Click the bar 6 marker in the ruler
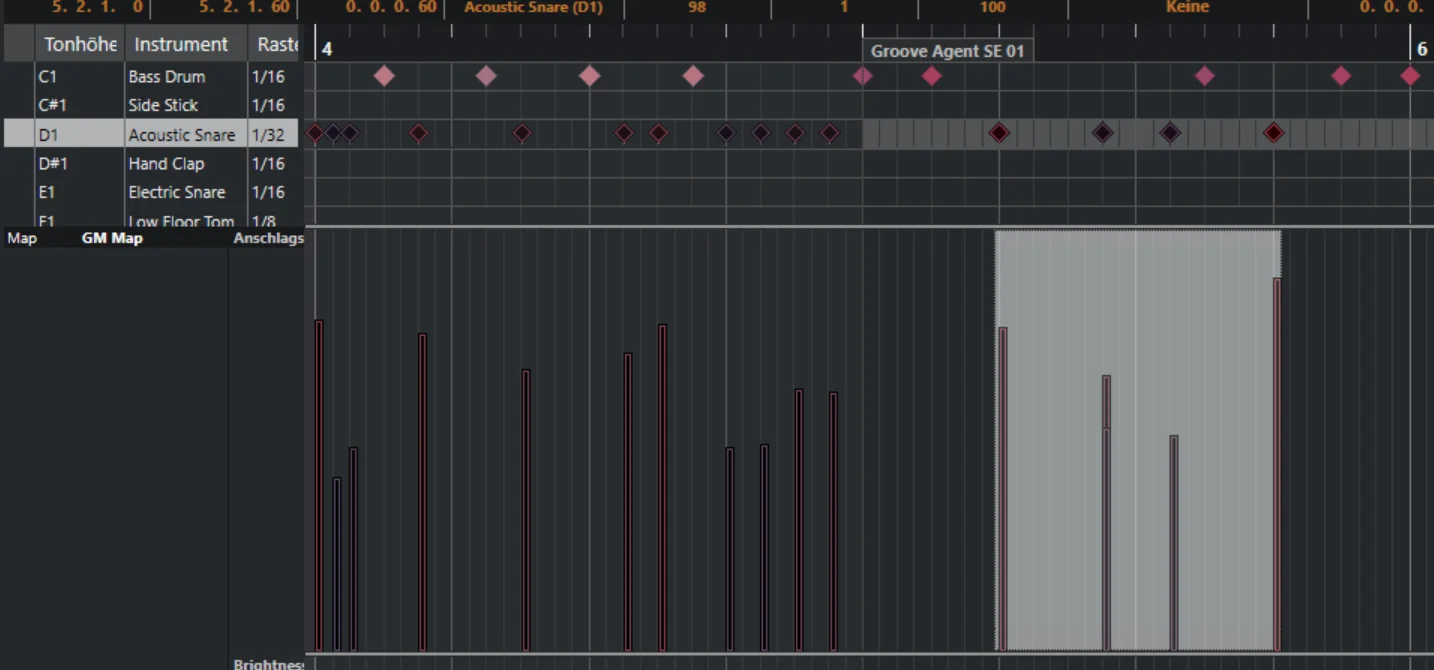 [1422, 49]
